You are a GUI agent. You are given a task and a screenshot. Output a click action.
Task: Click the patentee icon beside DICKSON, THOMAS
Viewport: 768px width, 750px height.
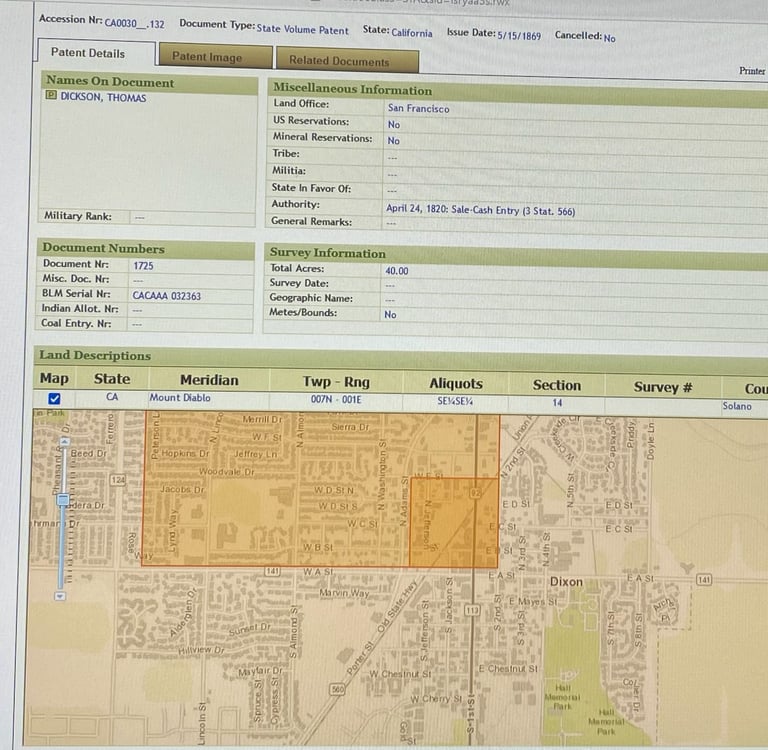[x=51, y=95]
